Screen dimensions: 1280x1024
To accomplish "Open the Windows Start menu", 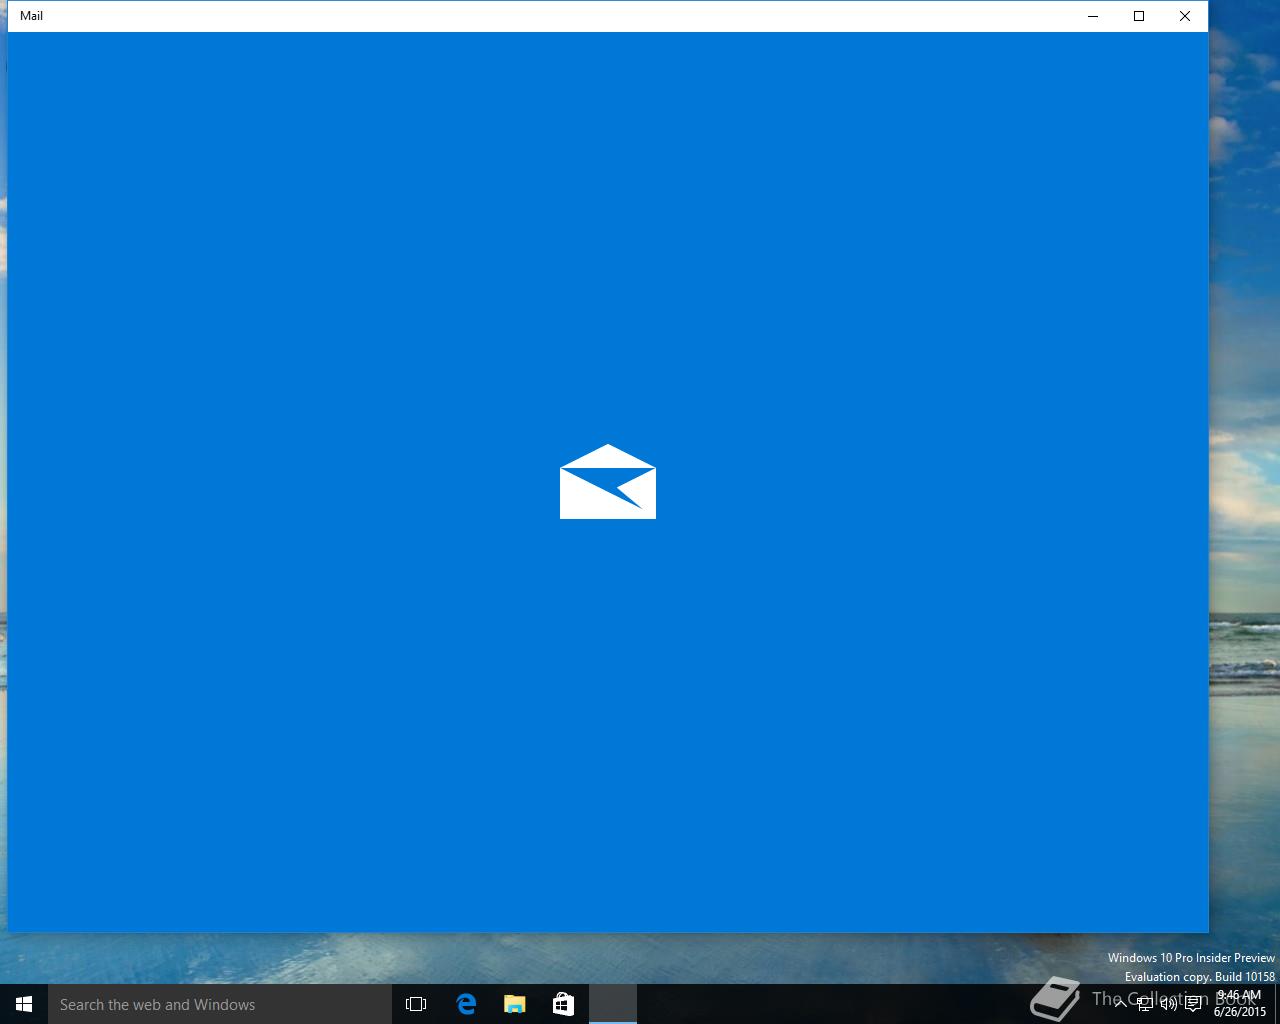I will 24,1004.
